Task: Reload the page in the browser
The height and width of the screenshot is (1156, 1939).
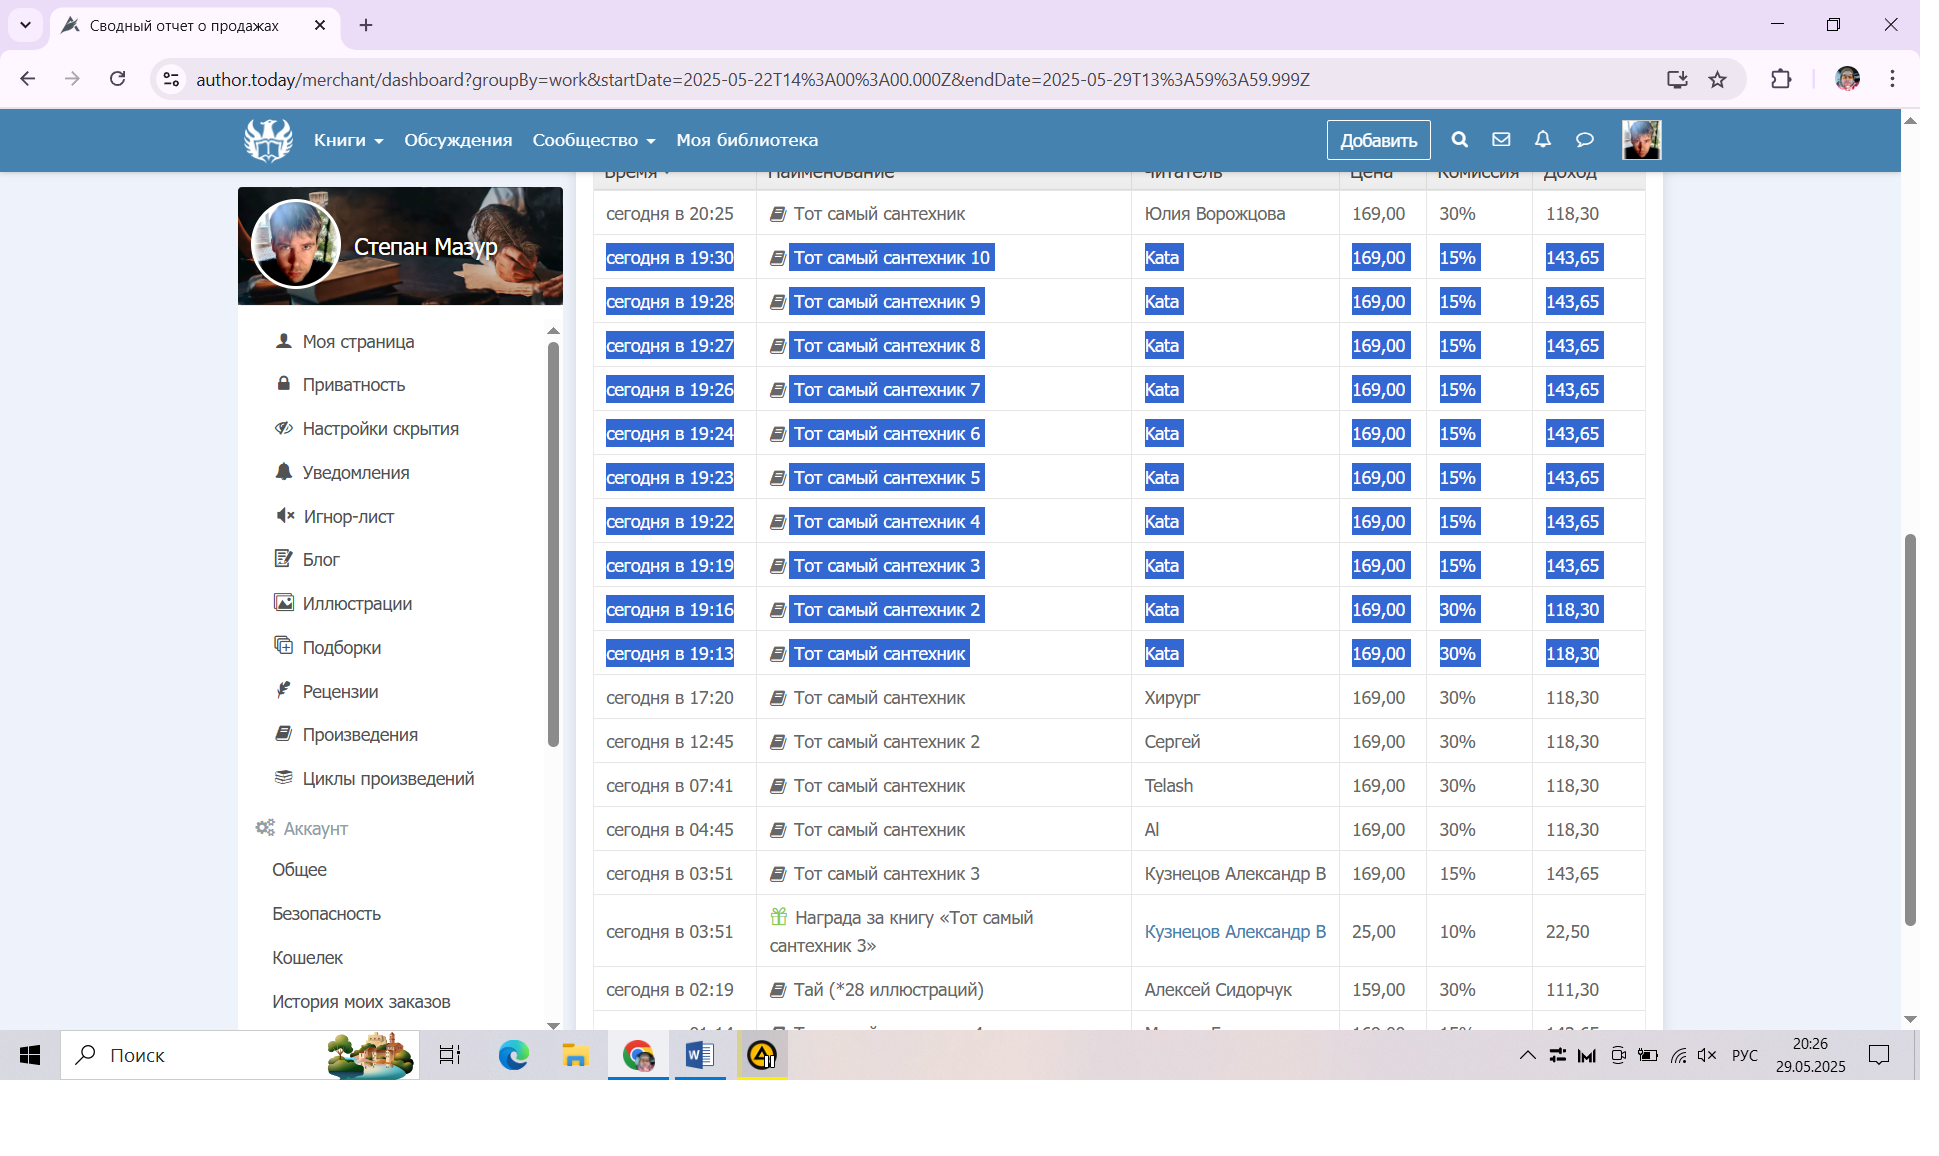Action: click(117, 79)
